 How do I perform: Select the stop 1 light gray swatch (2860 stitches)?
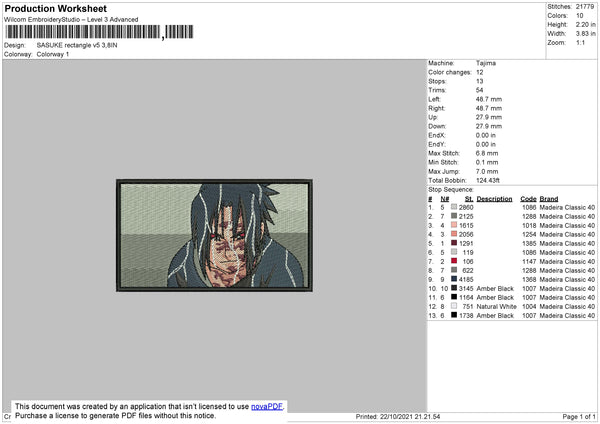click(454, 207)
